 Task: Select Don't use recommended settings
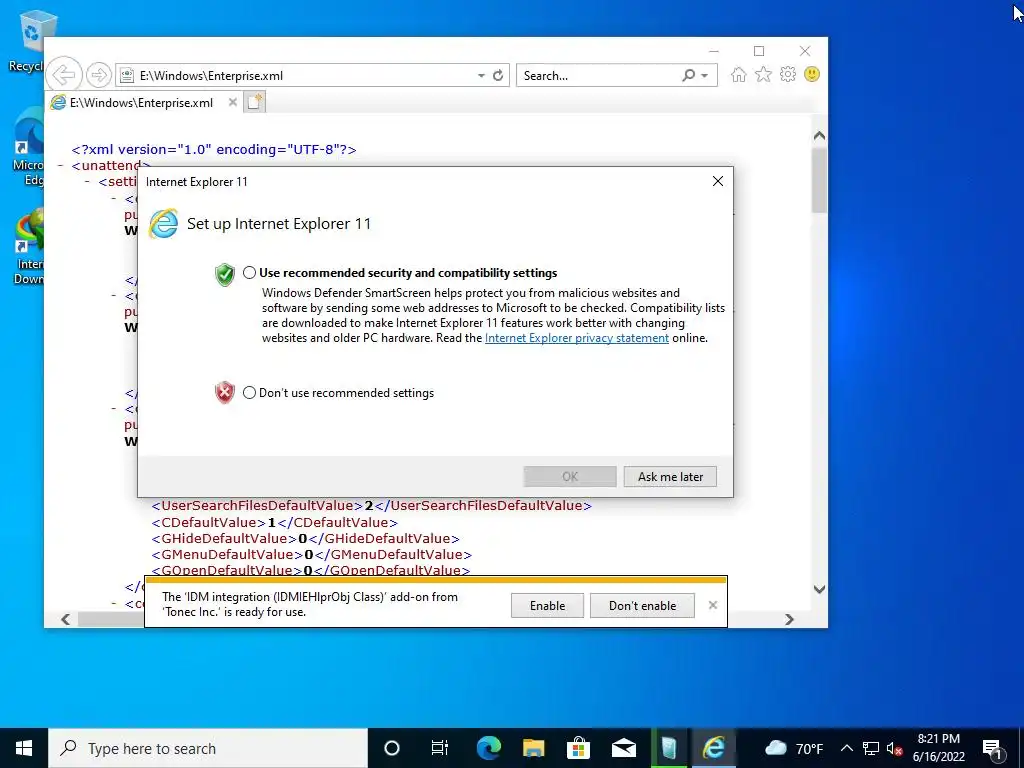click(x=249, y=392)
